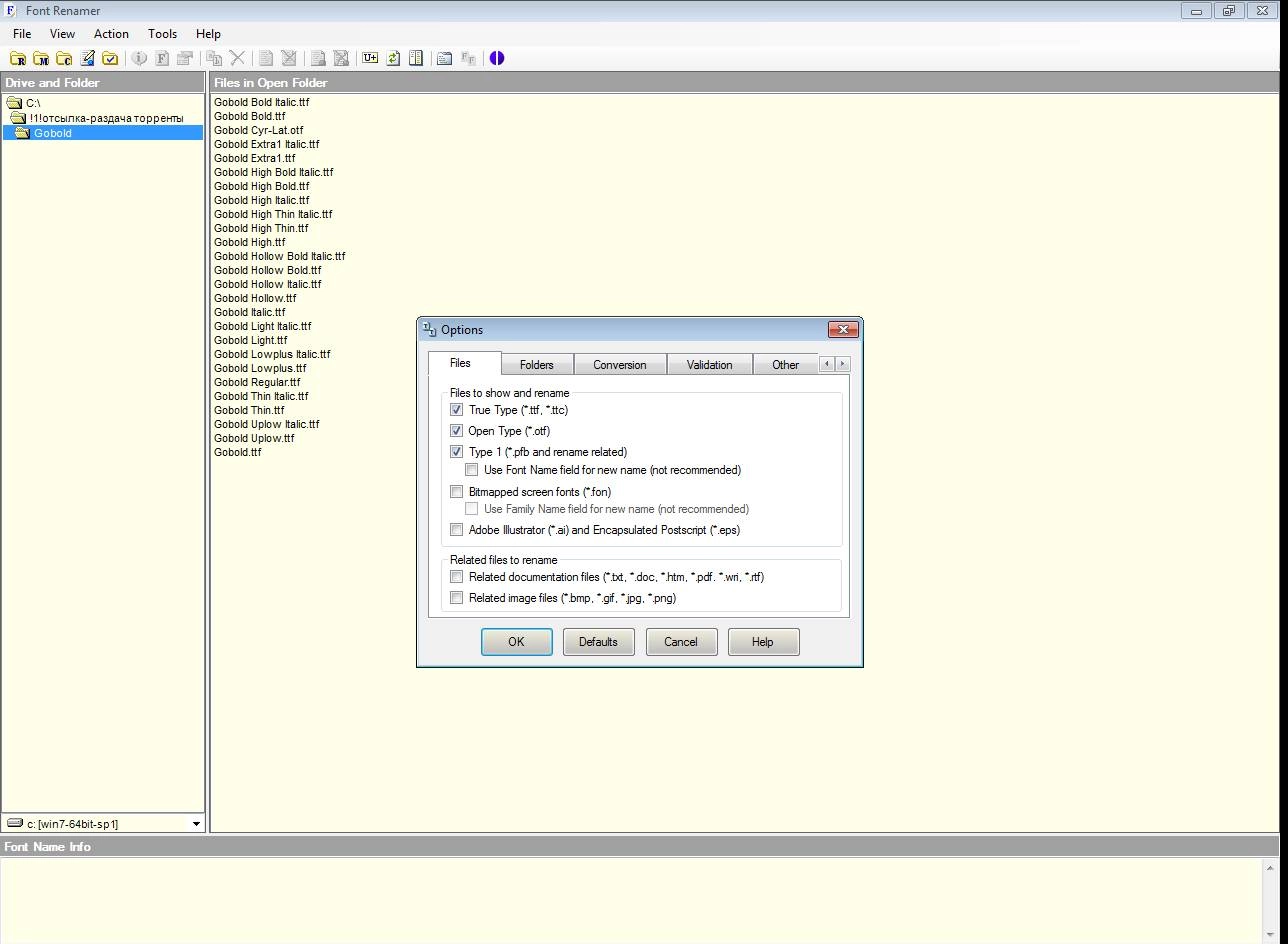The image size is (1288, 944).
Task: Click Use Family Name field checkbox
Action: (471, 509)
